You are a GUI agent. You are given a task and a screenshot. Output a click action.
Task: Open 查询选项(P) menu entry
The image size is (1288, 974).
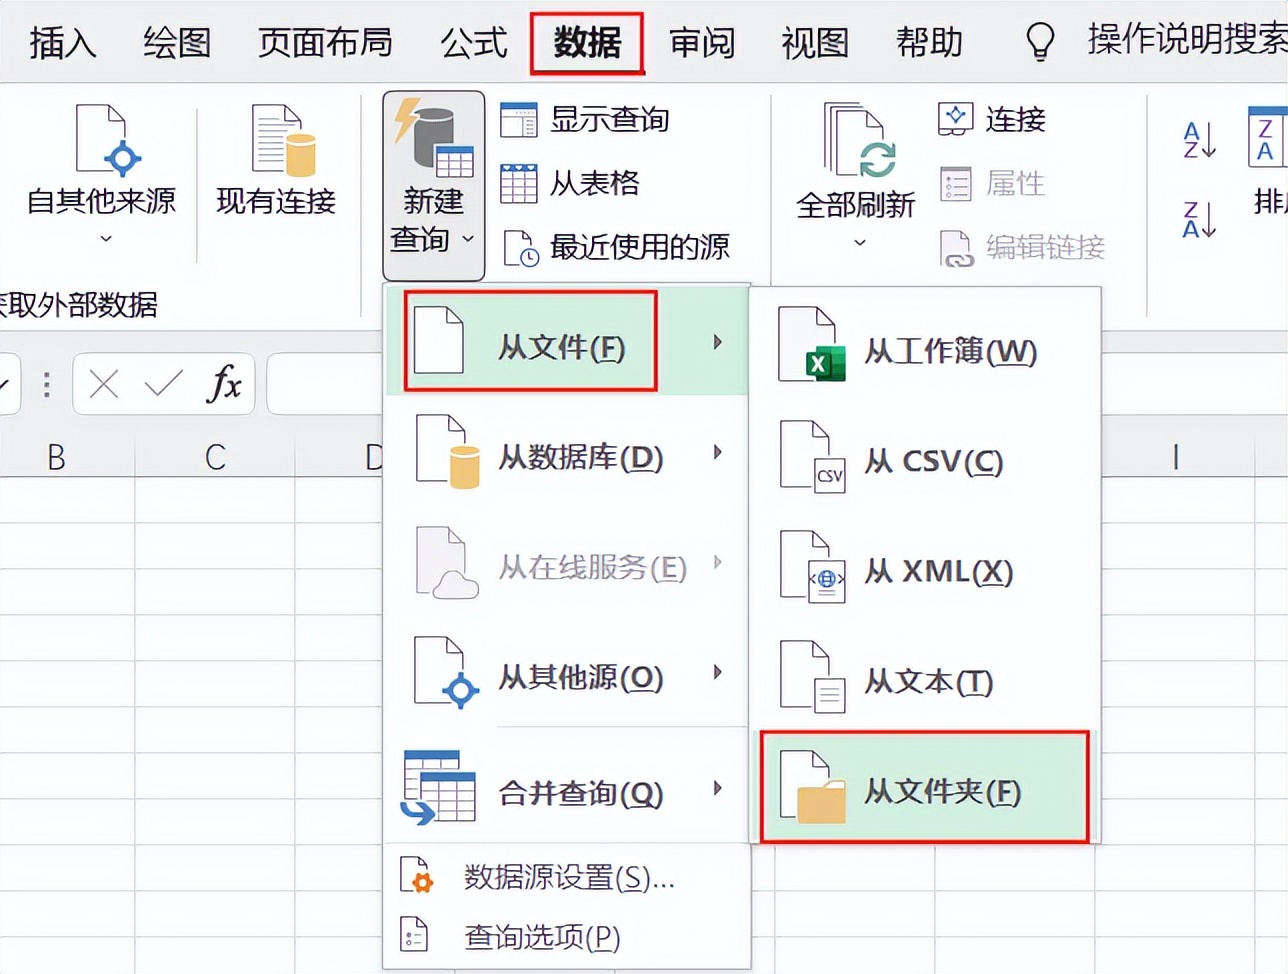(x=567, y=936)
